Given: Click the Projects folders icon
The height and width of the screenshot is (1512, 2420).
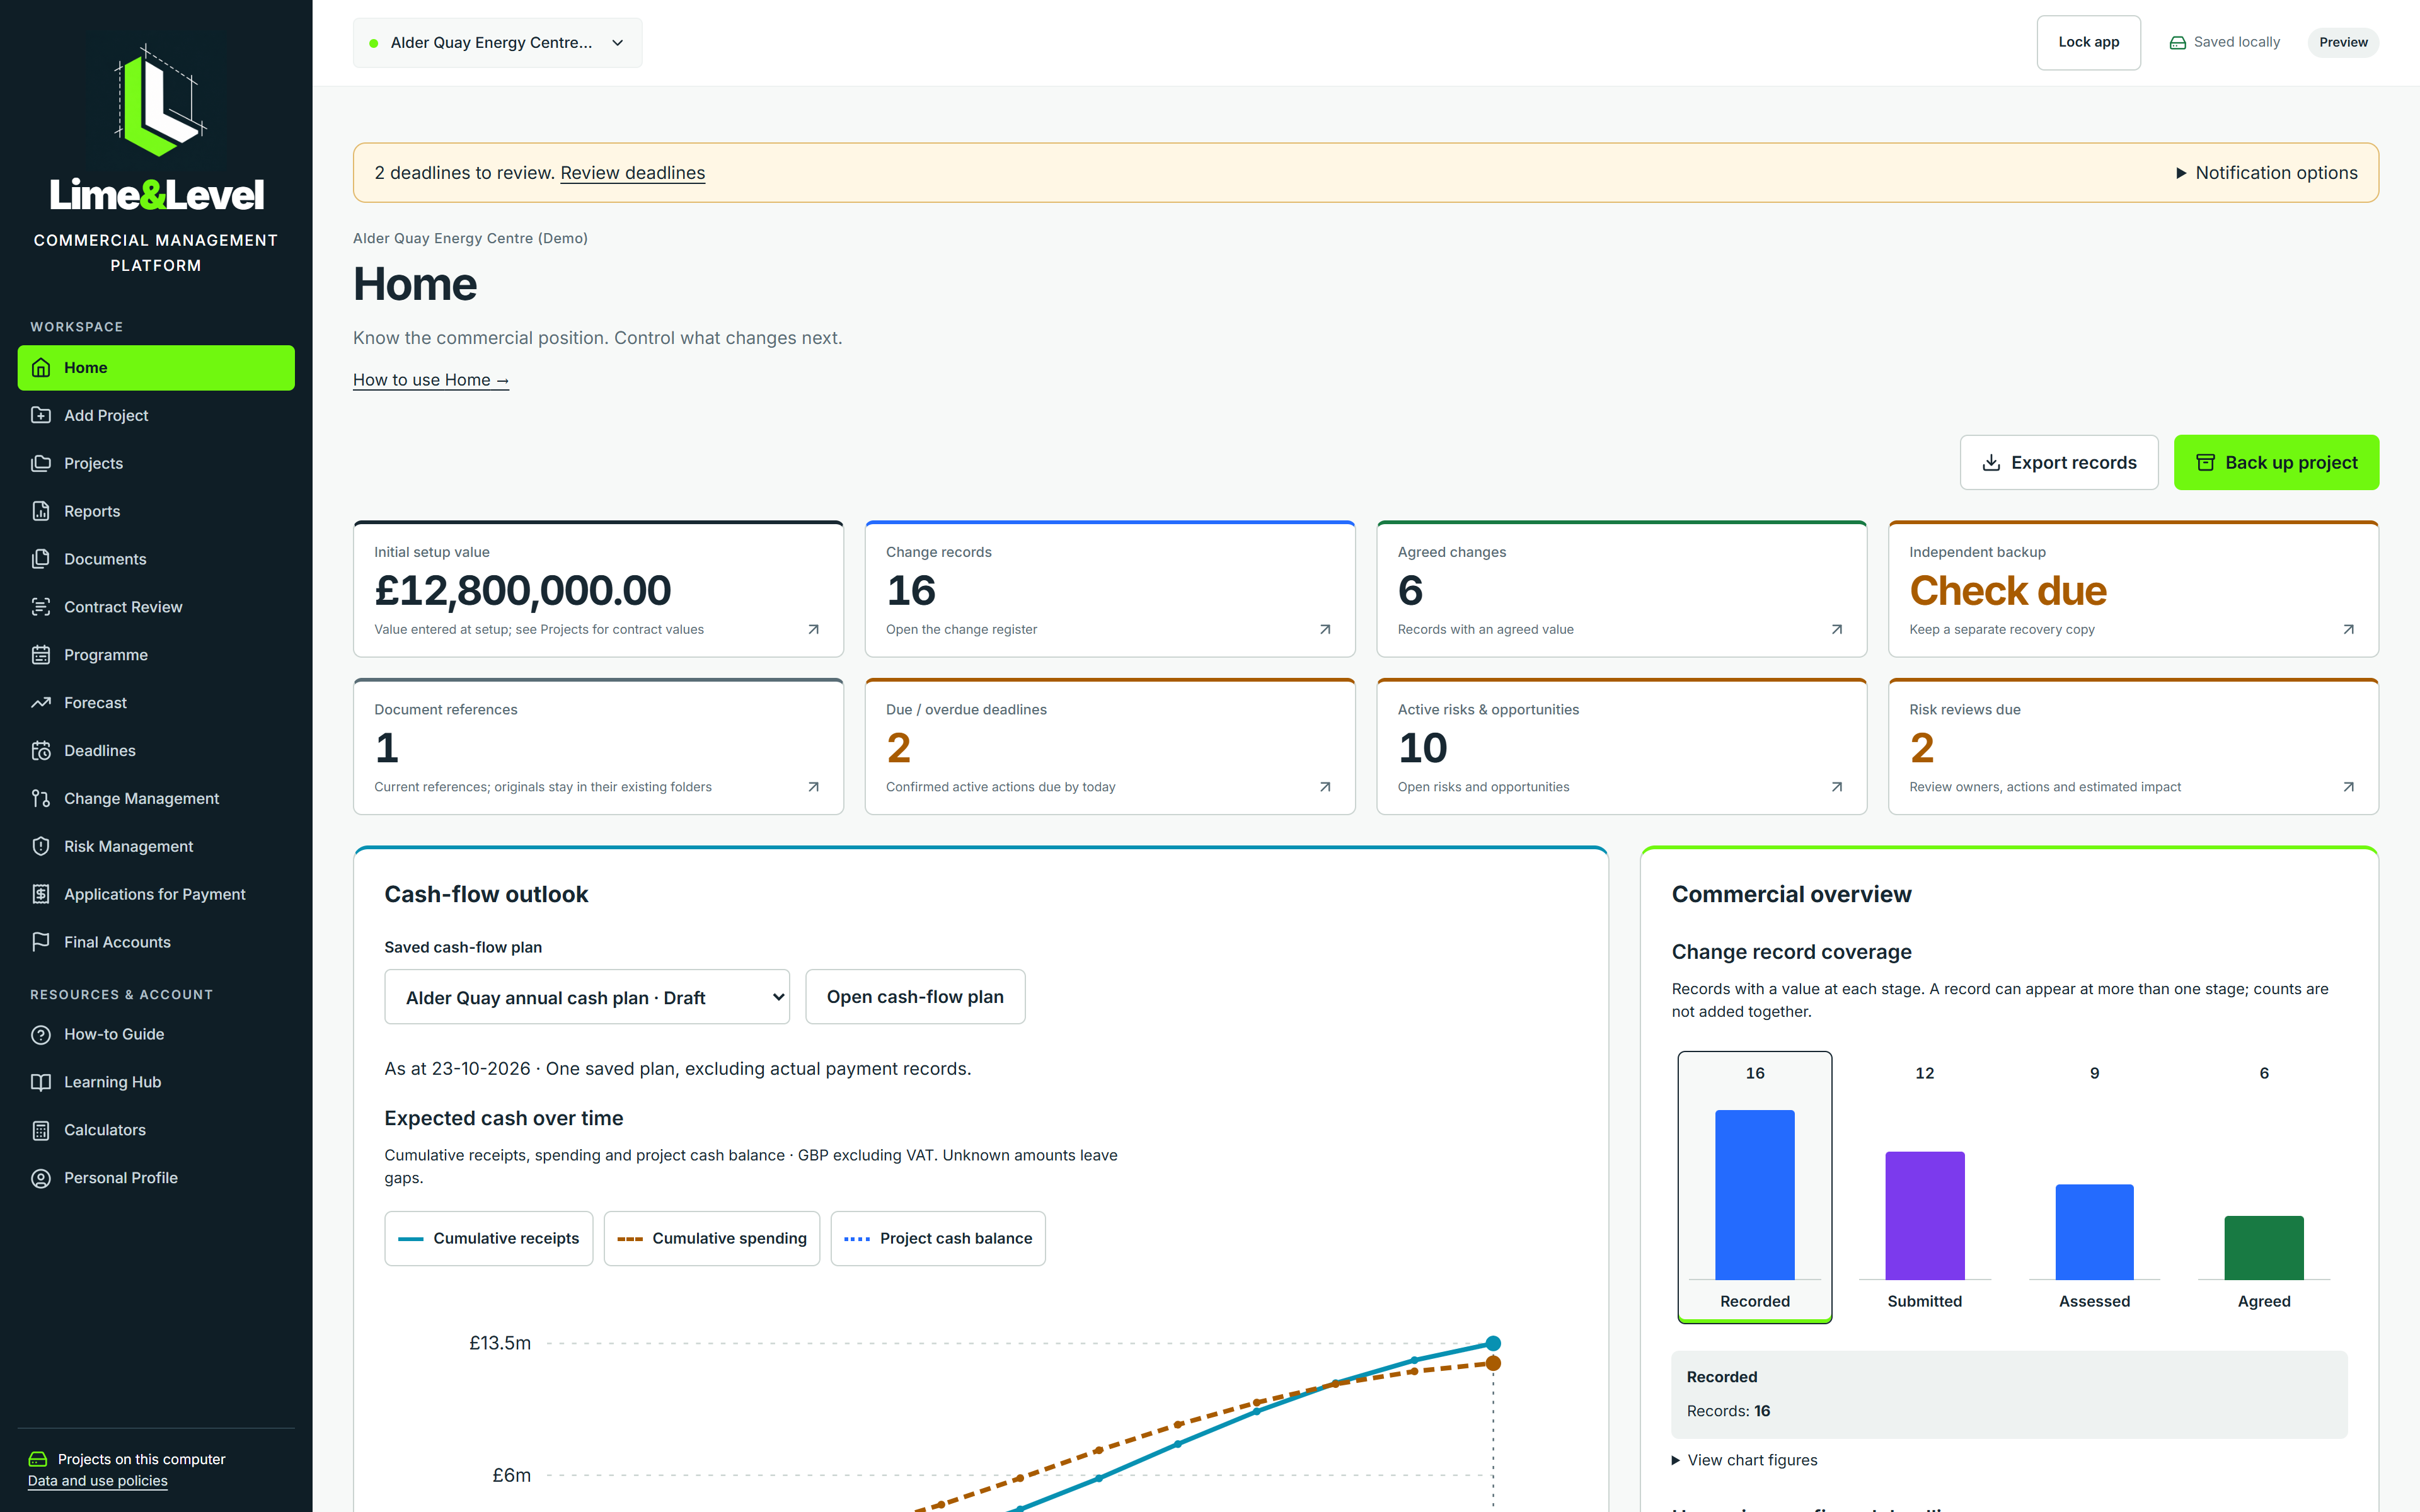Looking at the screenshot, I should tap(41, 464).
